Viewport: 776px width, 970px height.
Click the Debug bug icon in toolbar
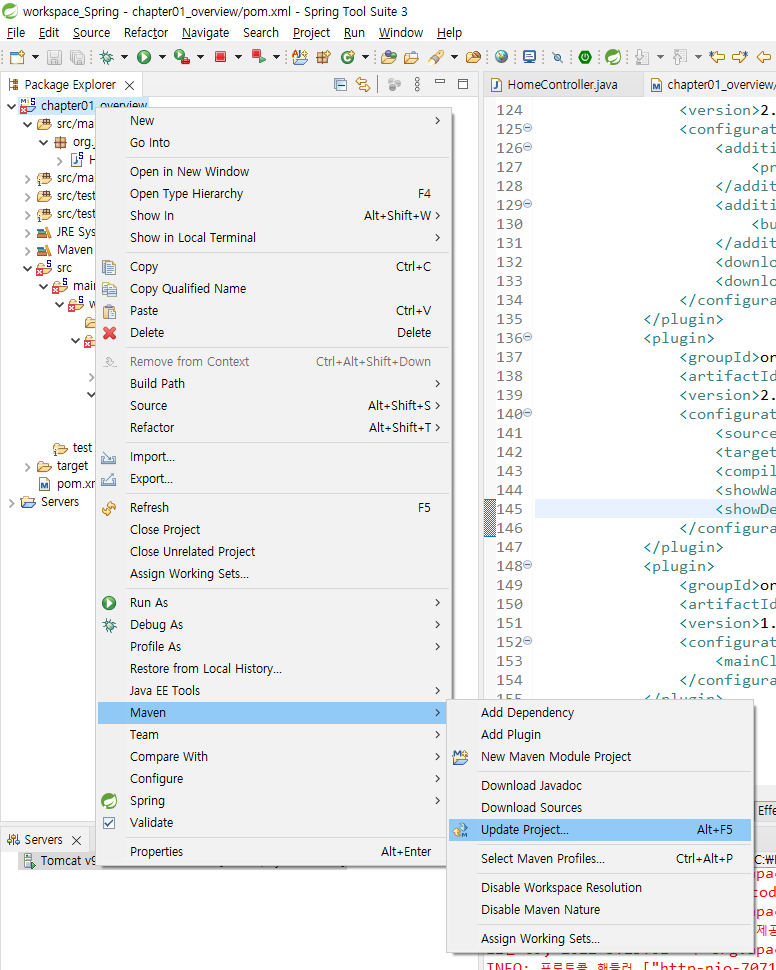106,57
